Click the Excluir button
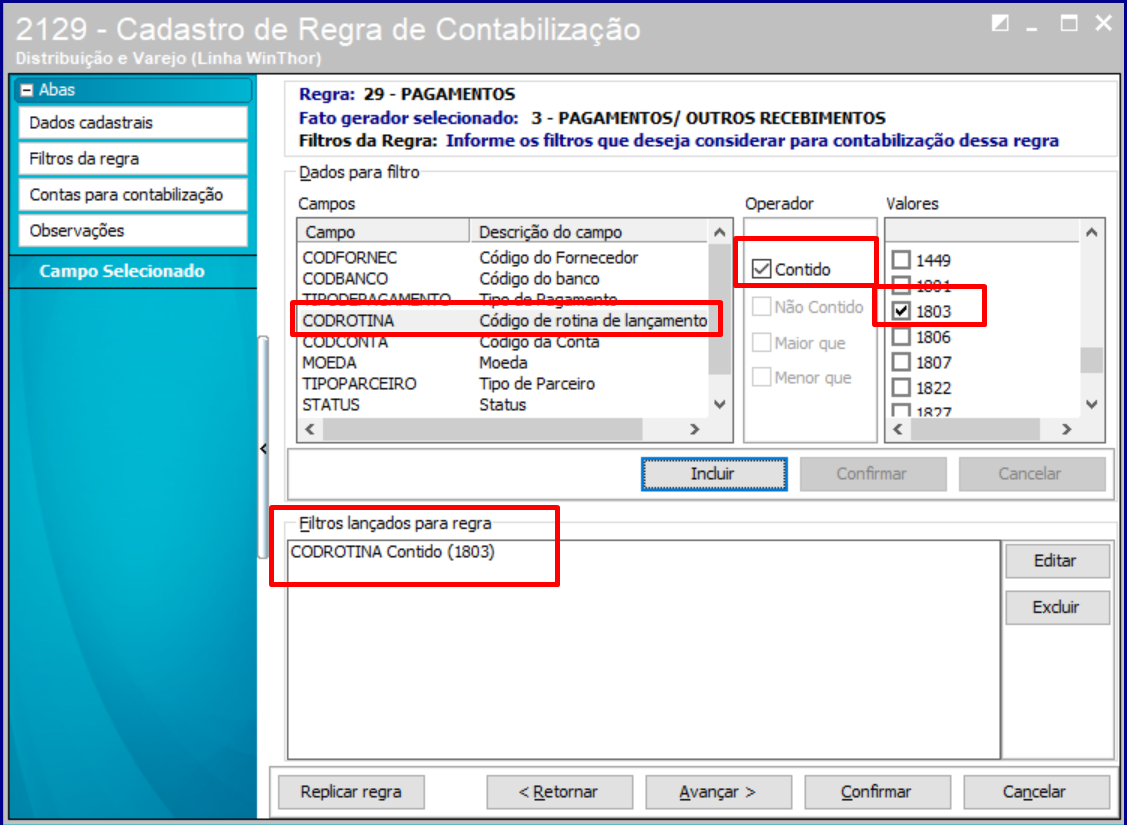 (x=1057, y=607)
